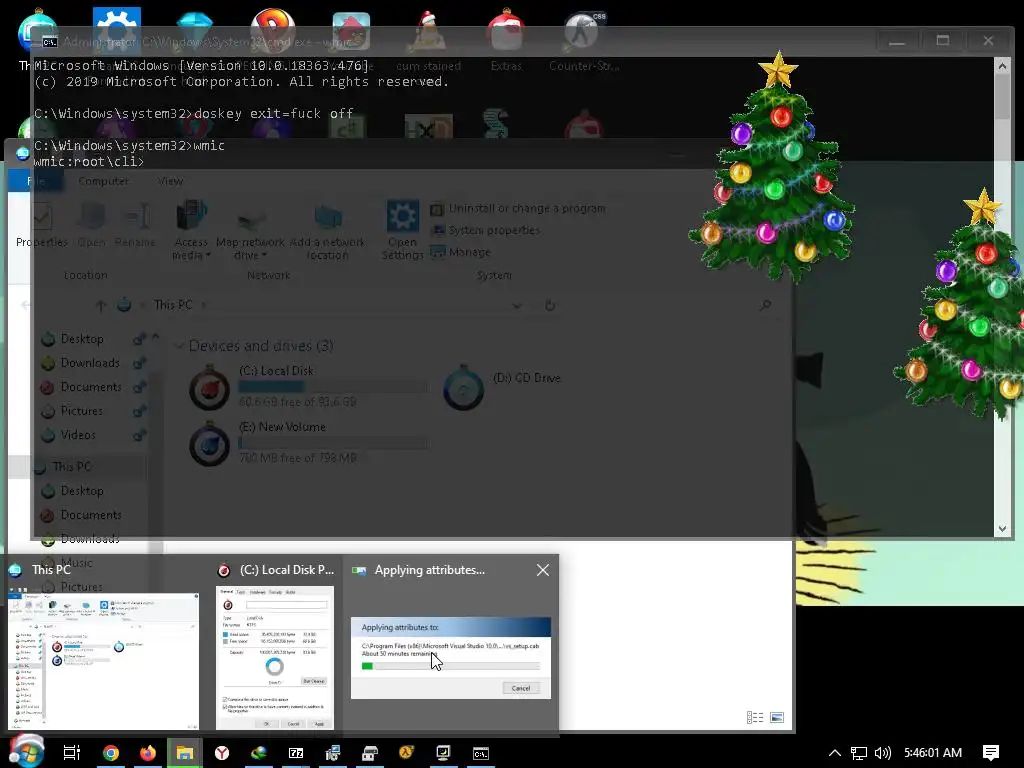1024x768 pixels.
Task: Launch Google Chrome from the taskbar
Action: point(111,753)
